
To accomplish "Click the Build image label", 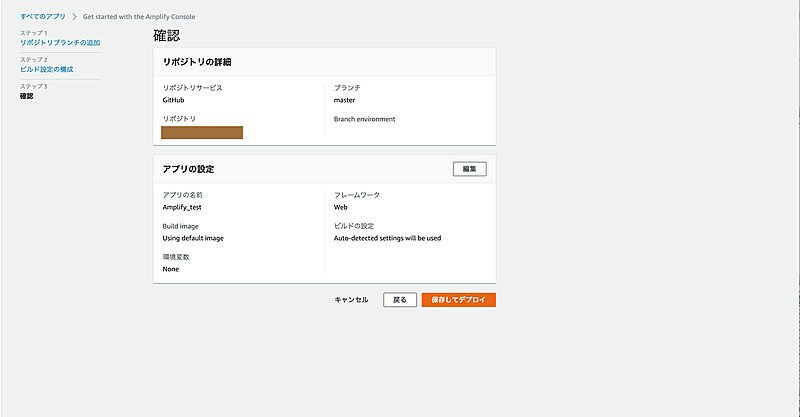I will click(x=181, y=226).
